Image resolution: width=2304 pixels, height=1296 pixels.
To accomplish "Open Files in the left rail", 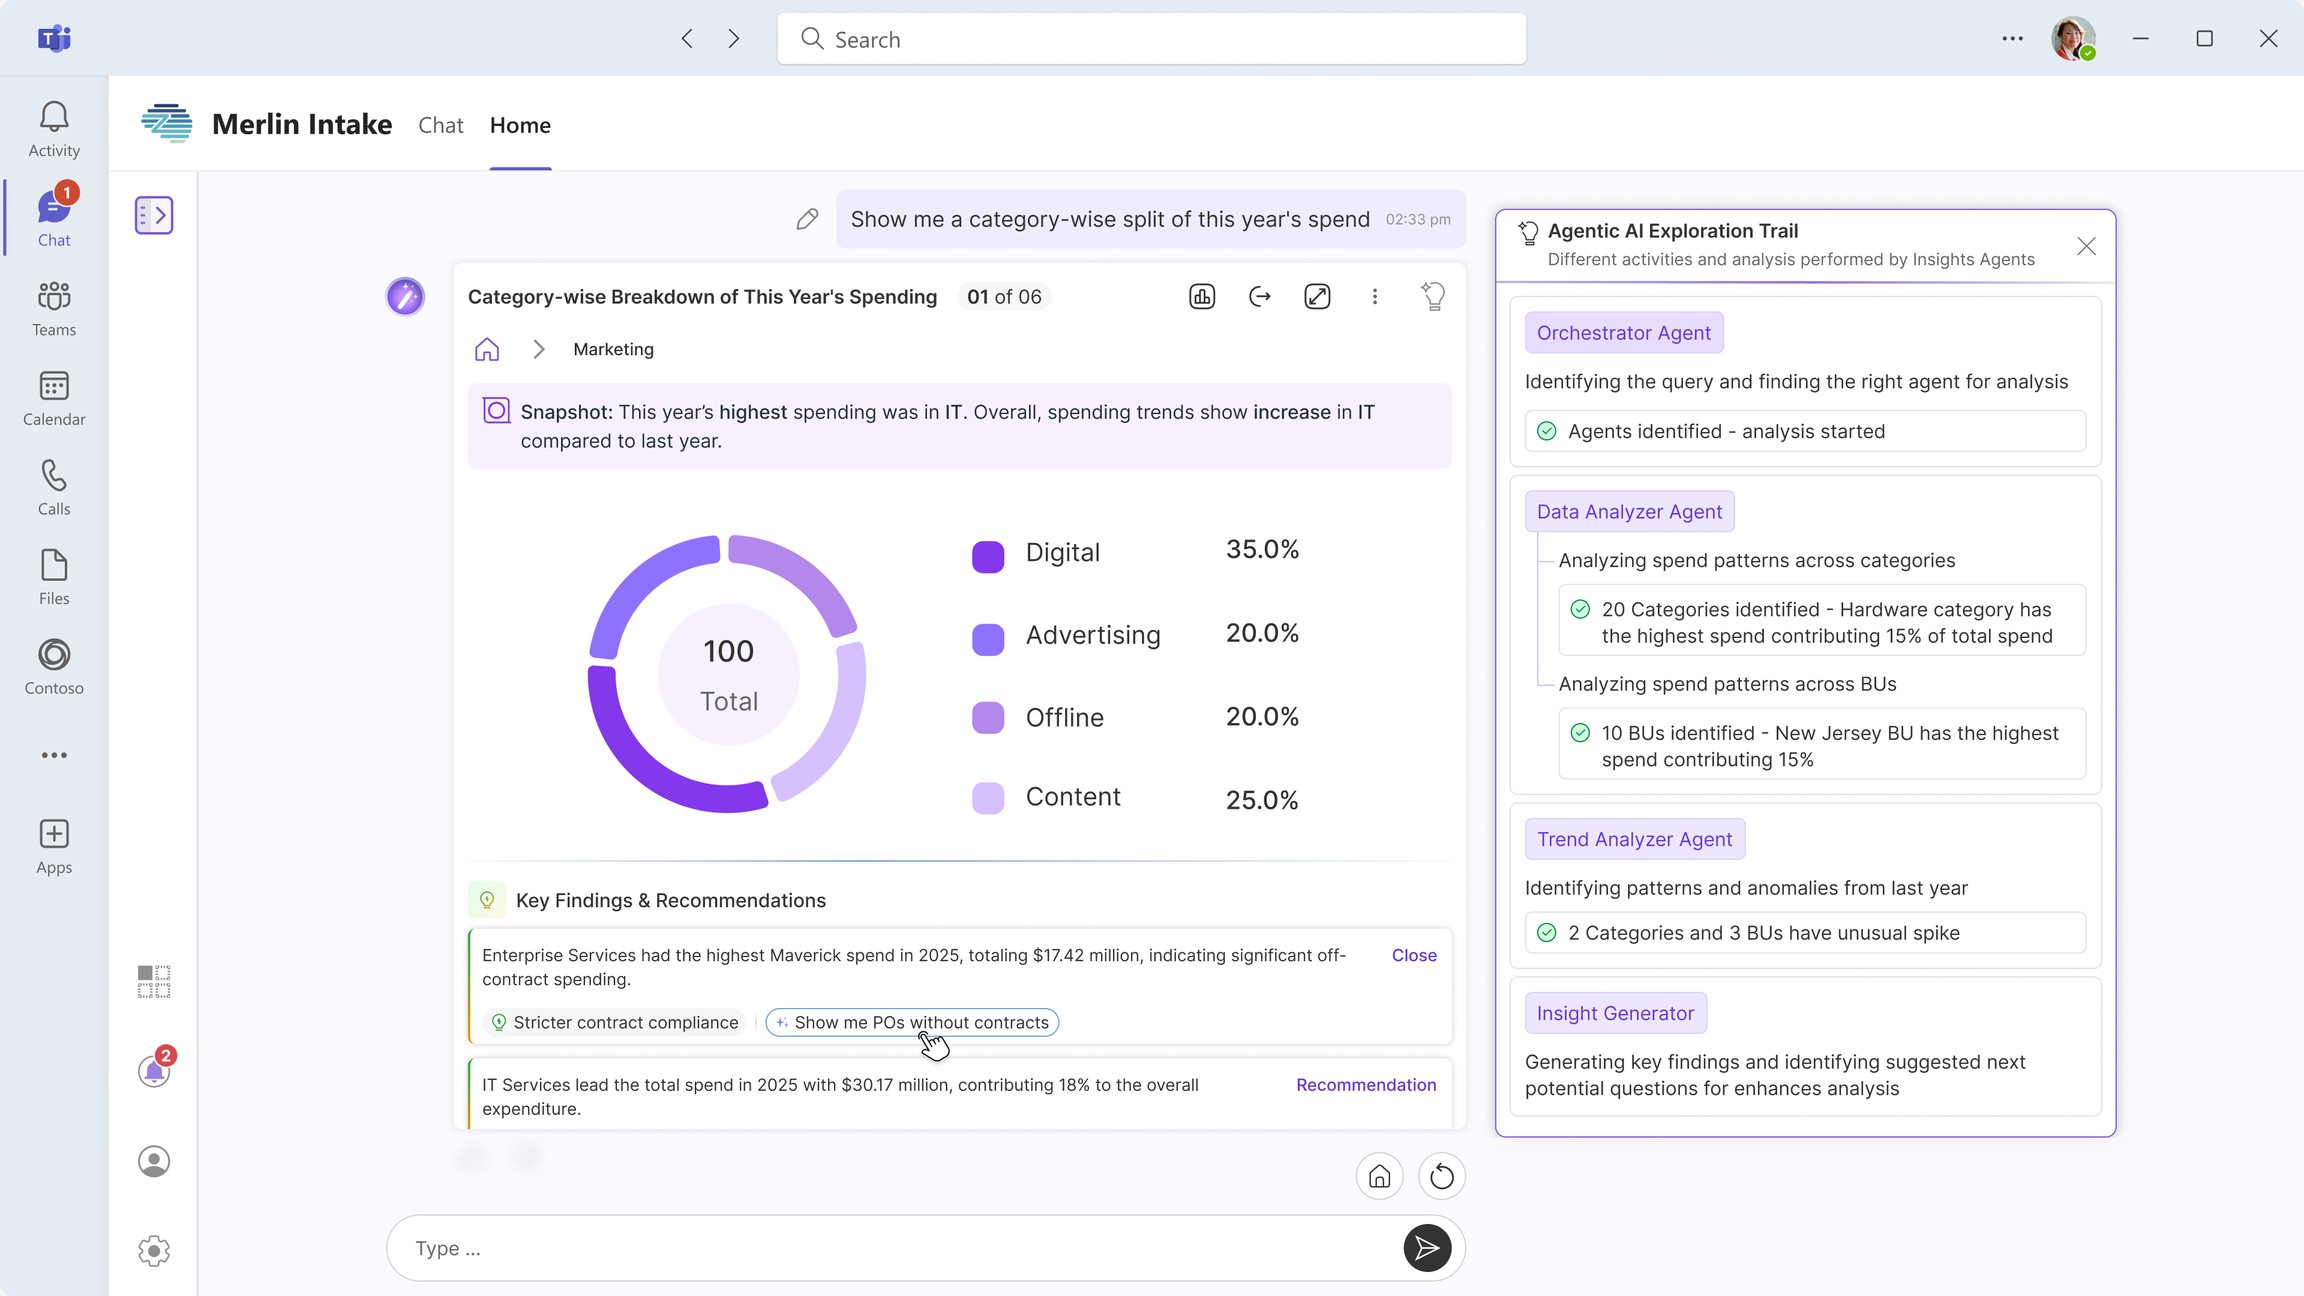I will (x=54, y=578).
